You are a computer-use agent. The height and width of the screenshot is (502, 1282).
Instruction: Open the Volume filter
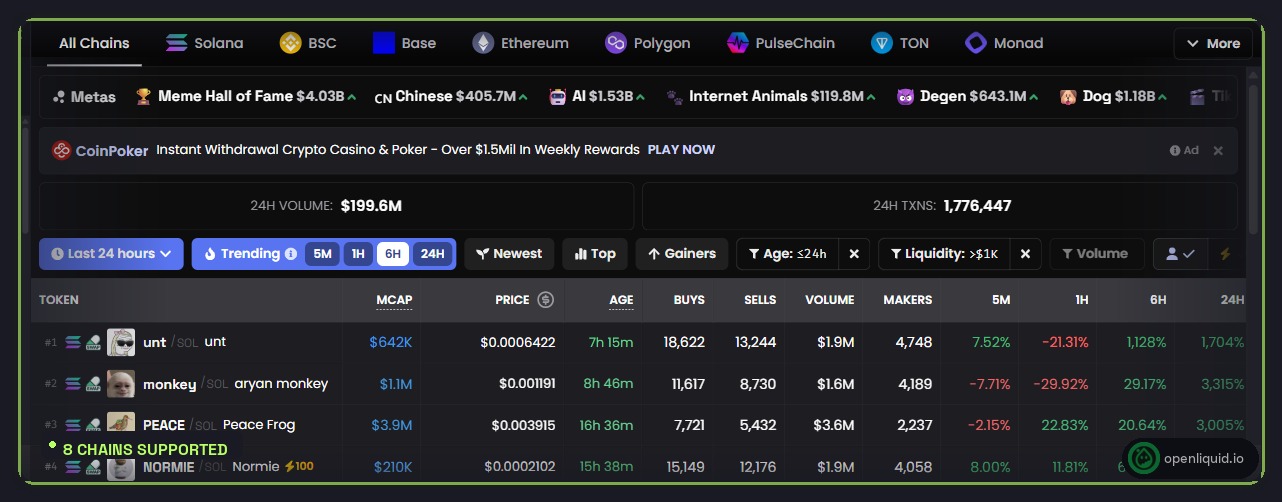coord(1094,254)
